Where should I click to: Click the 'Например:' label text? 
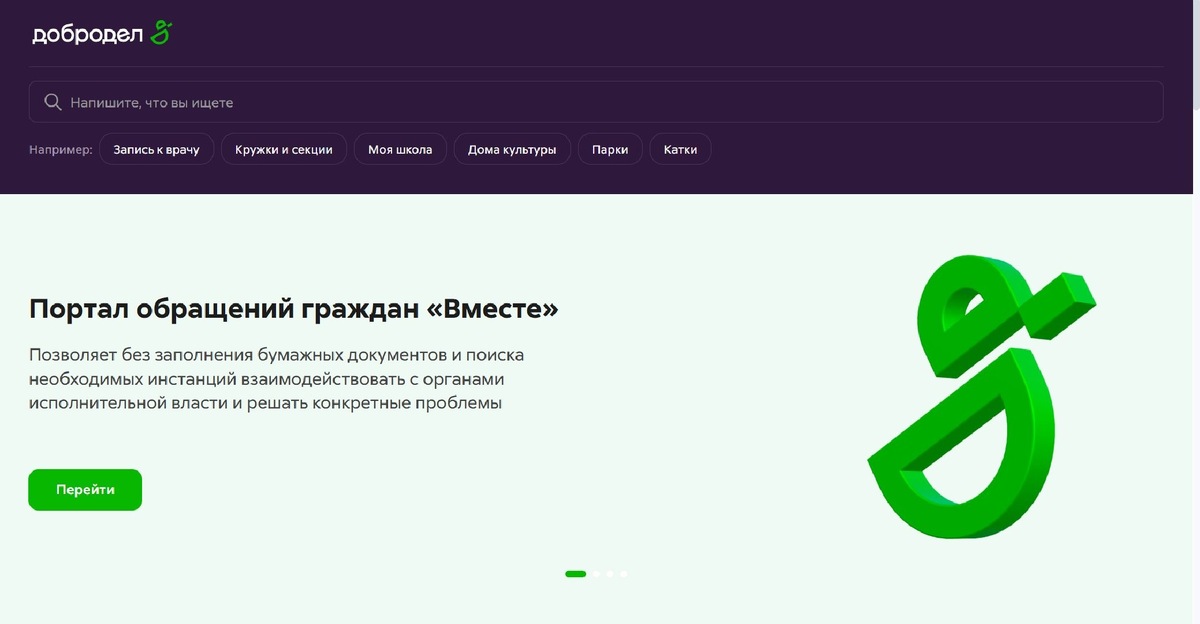[x=61, y=150]
